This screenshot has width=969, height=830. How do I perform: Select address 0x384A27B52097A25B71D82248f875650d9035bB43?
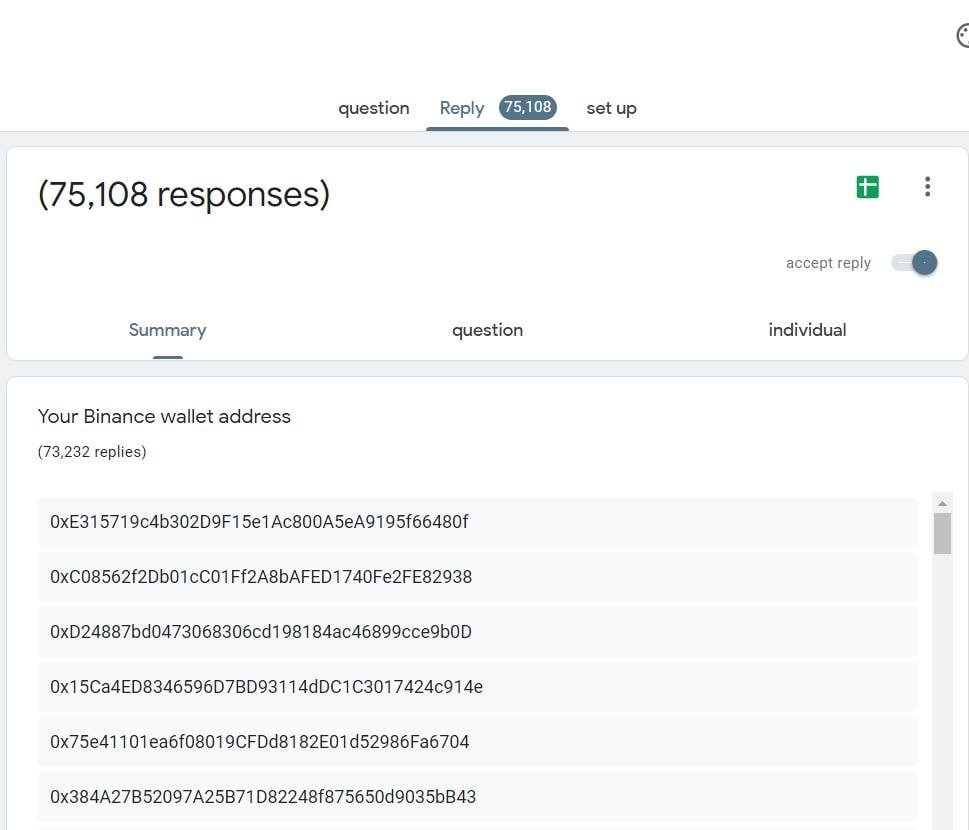(476, 797)
